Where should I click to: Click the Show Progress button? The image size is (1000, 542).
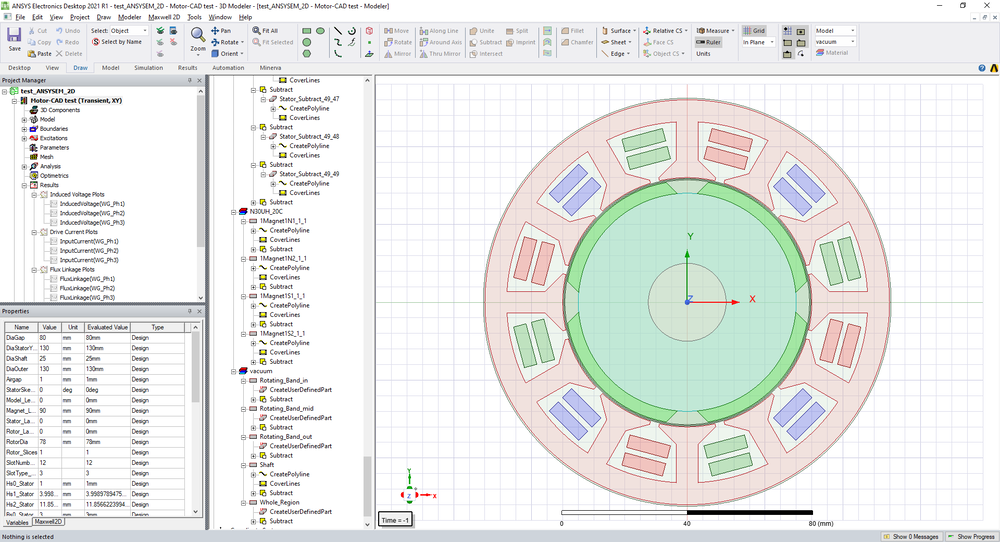click(971, 536)
